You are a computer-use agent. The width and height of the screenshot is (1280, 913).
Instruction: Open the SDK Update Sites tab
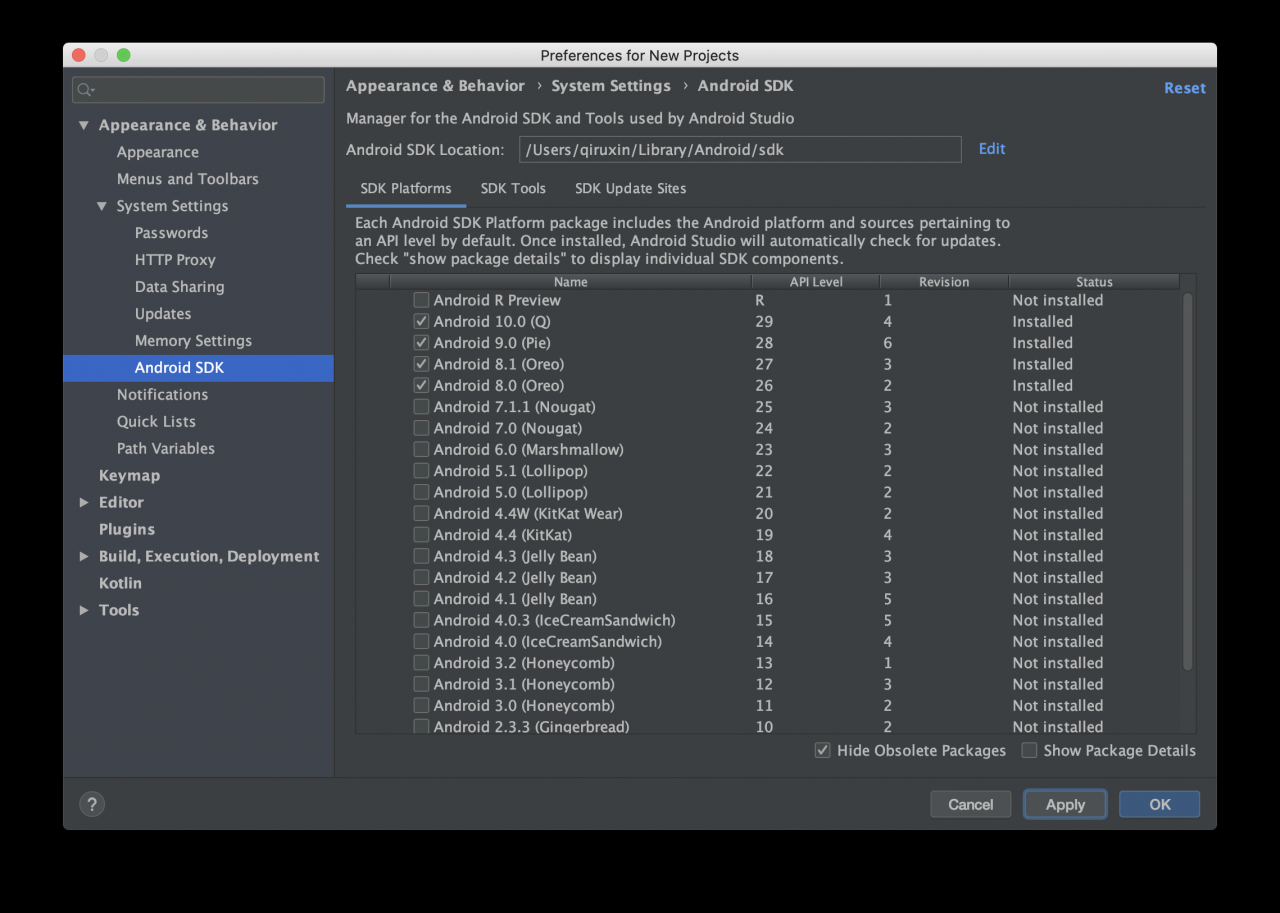630,188
